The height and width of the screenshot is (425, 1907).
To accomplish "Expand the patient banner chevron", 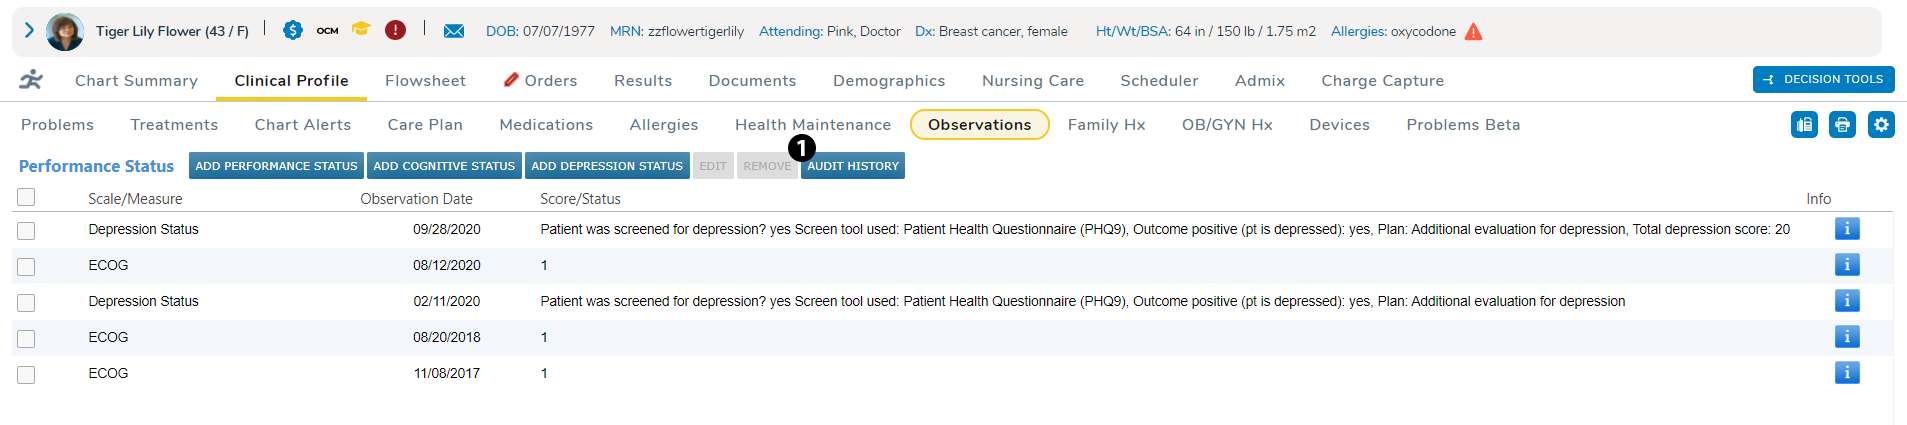I will click(29, 31).
